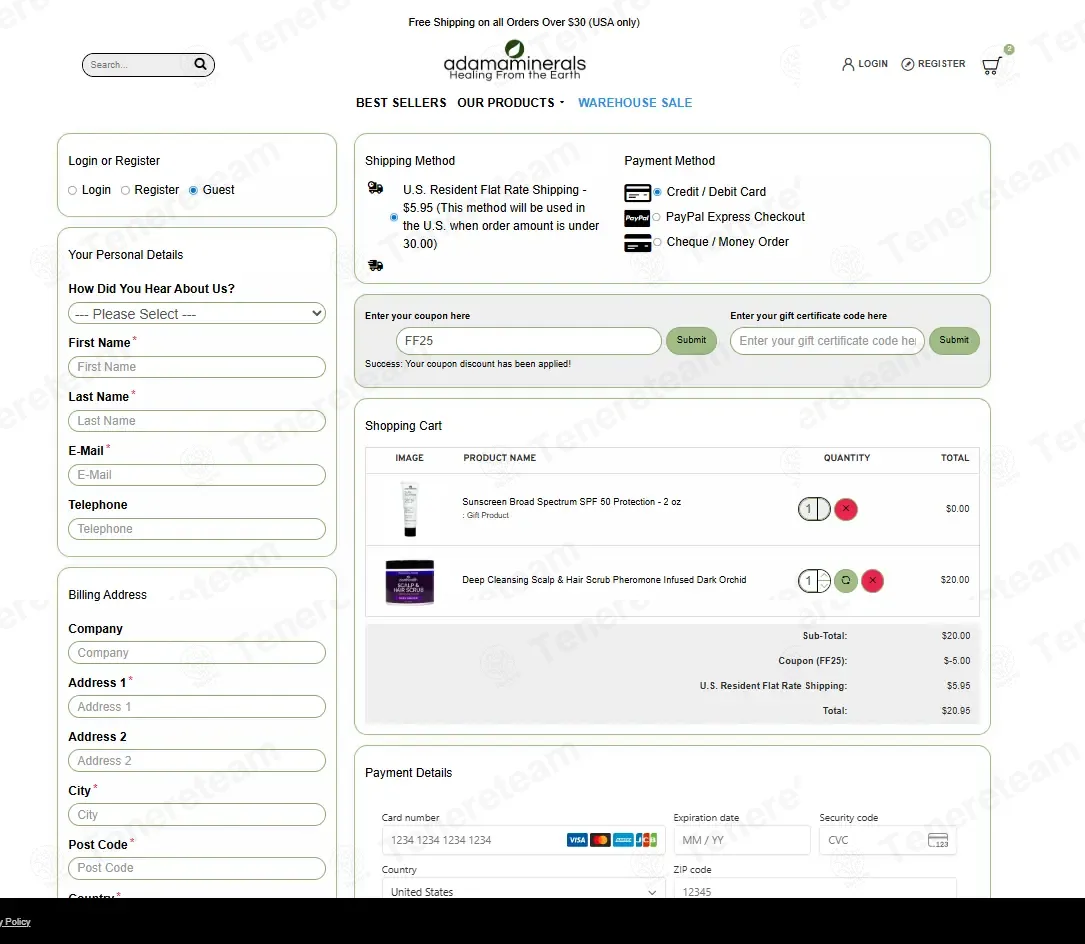
Task: Click the PayPal logo icon
Action: point(637,218)
